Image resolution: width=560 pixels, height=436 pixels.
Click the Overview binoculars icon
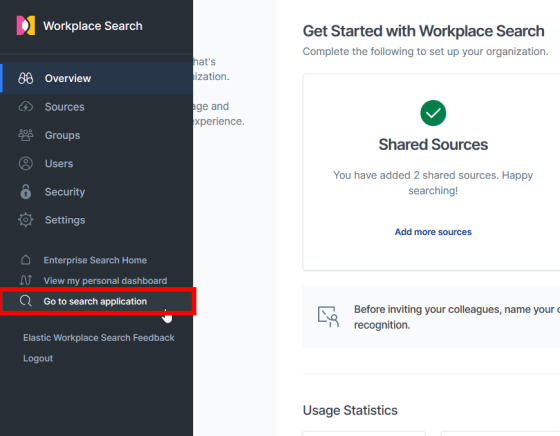(26, 78)
